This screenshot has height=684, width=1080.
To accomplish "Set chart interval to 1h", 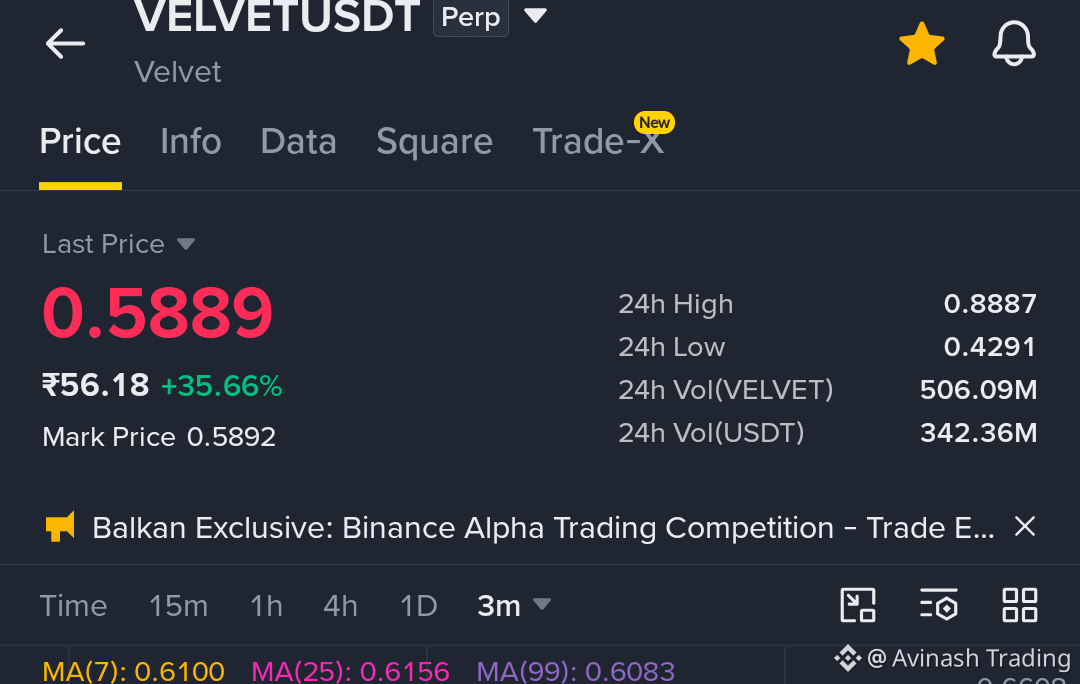I will coord(266,605).
